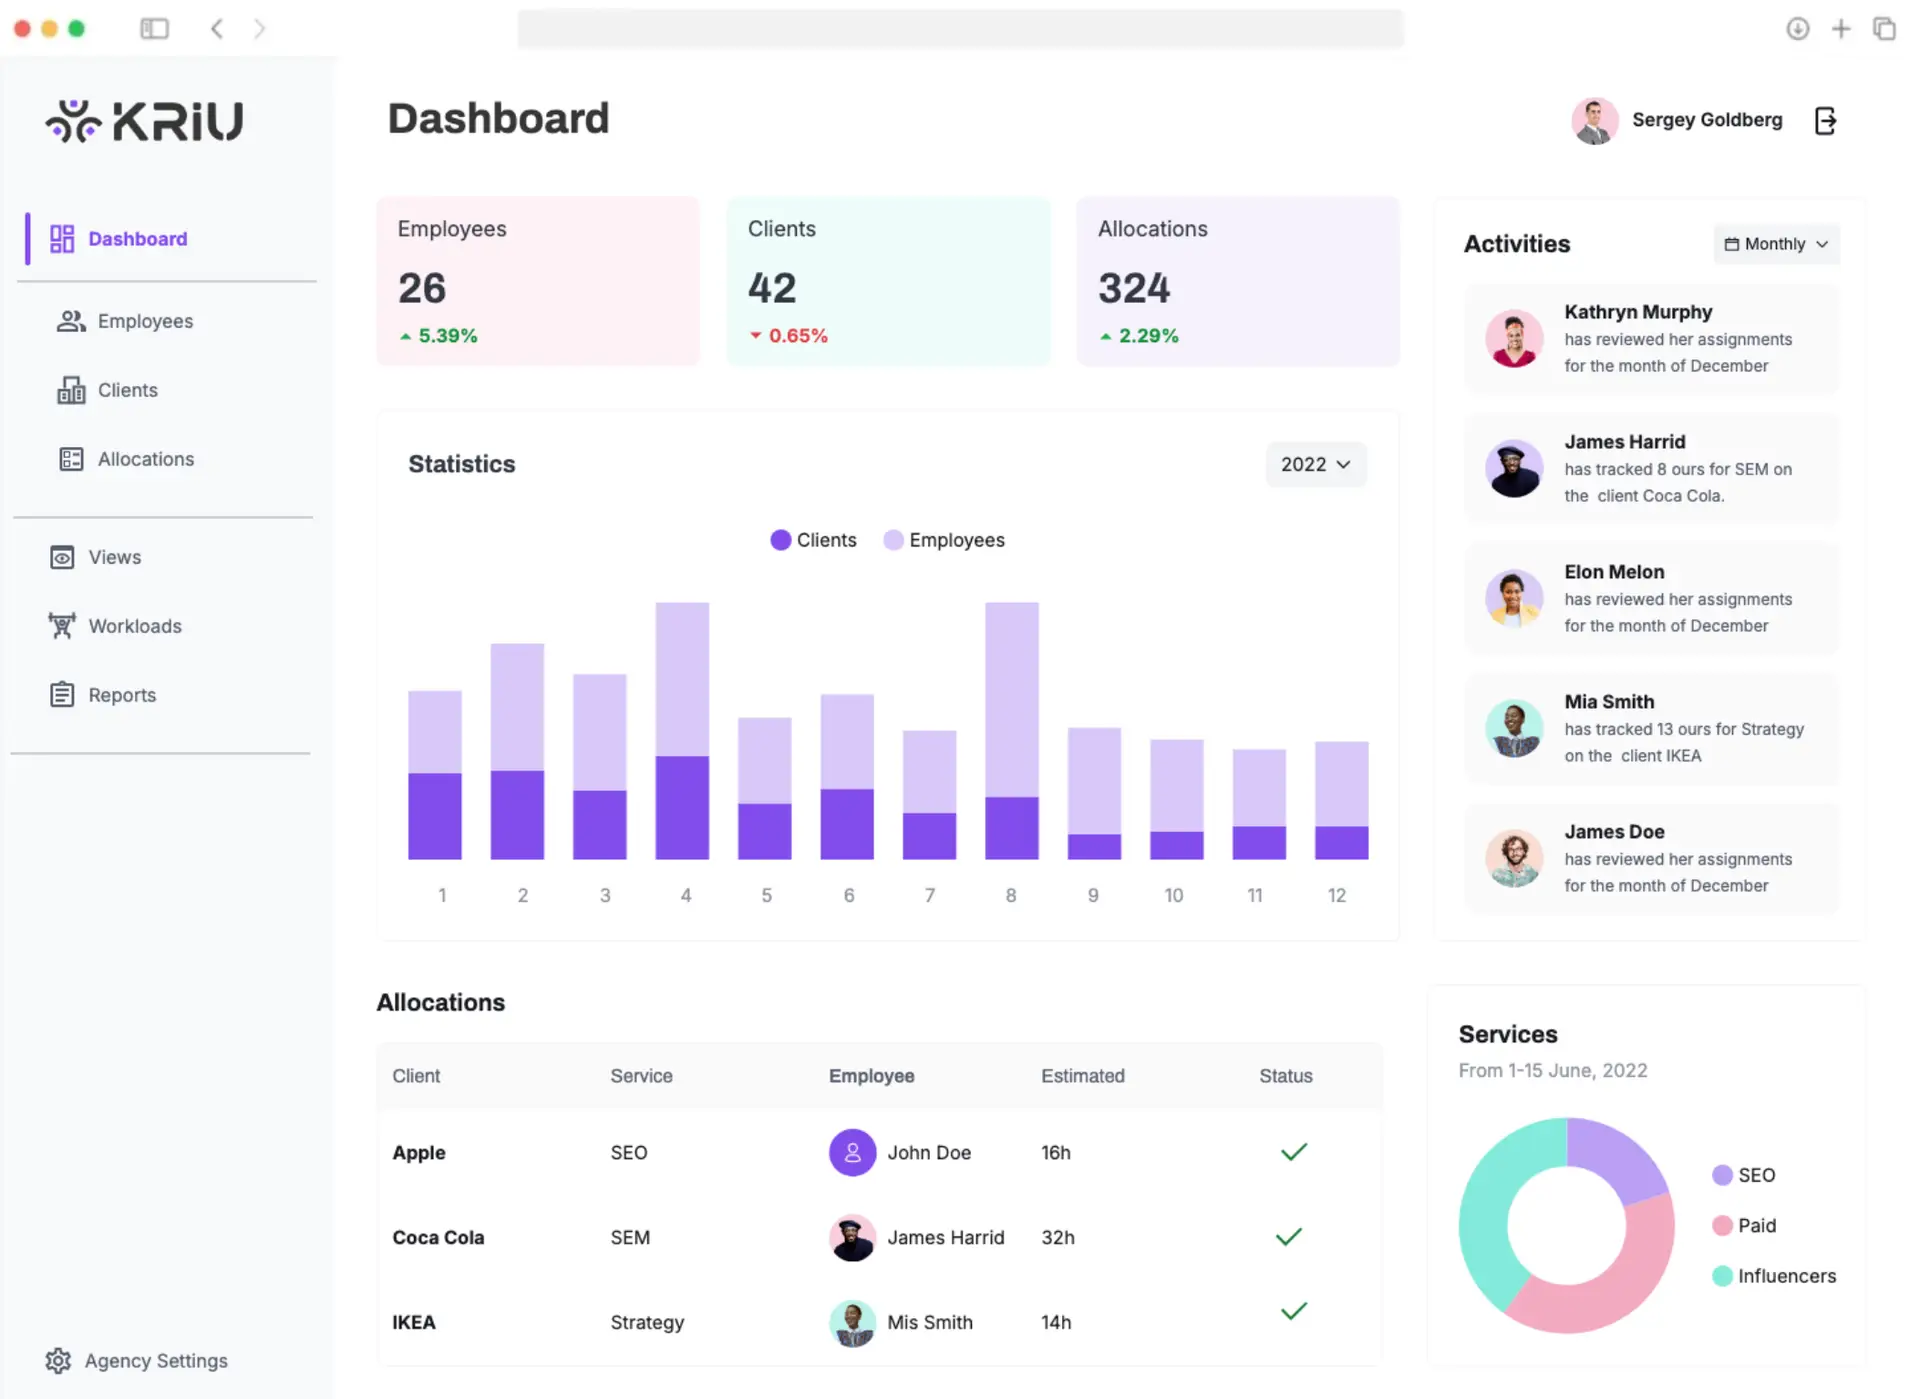Click the Workloads icon in sidebar

[60, 623]
